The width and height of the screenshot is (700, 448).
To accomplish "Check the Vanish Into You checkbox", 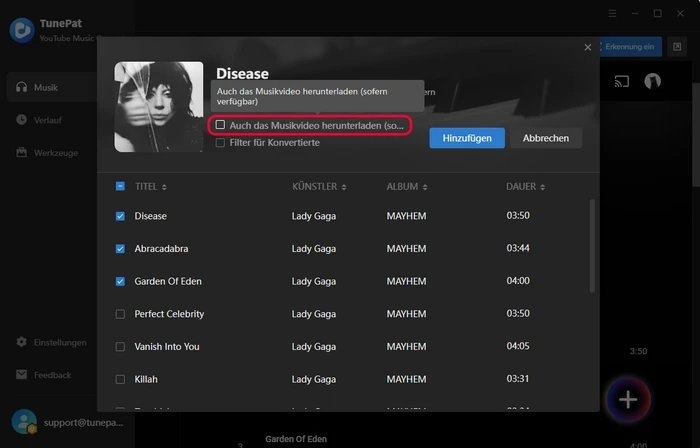I will tap(120, 347).
